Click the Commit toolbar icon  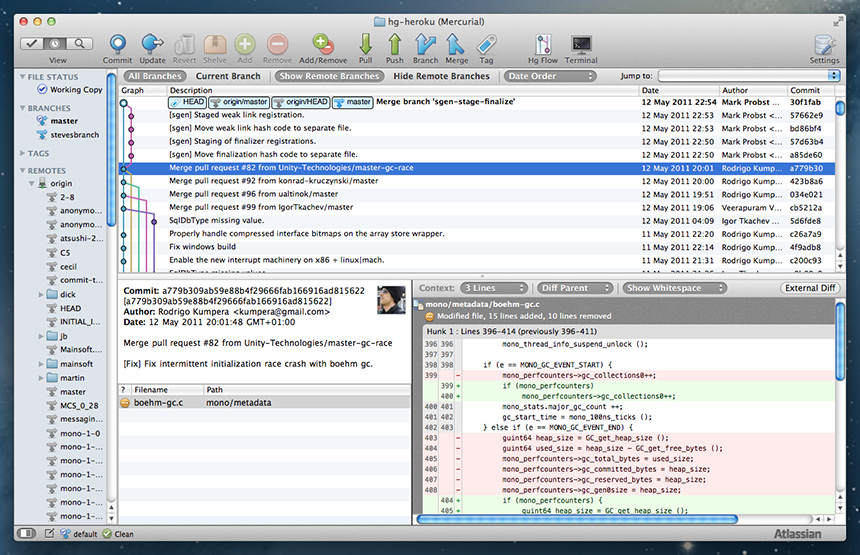point(117,45)
